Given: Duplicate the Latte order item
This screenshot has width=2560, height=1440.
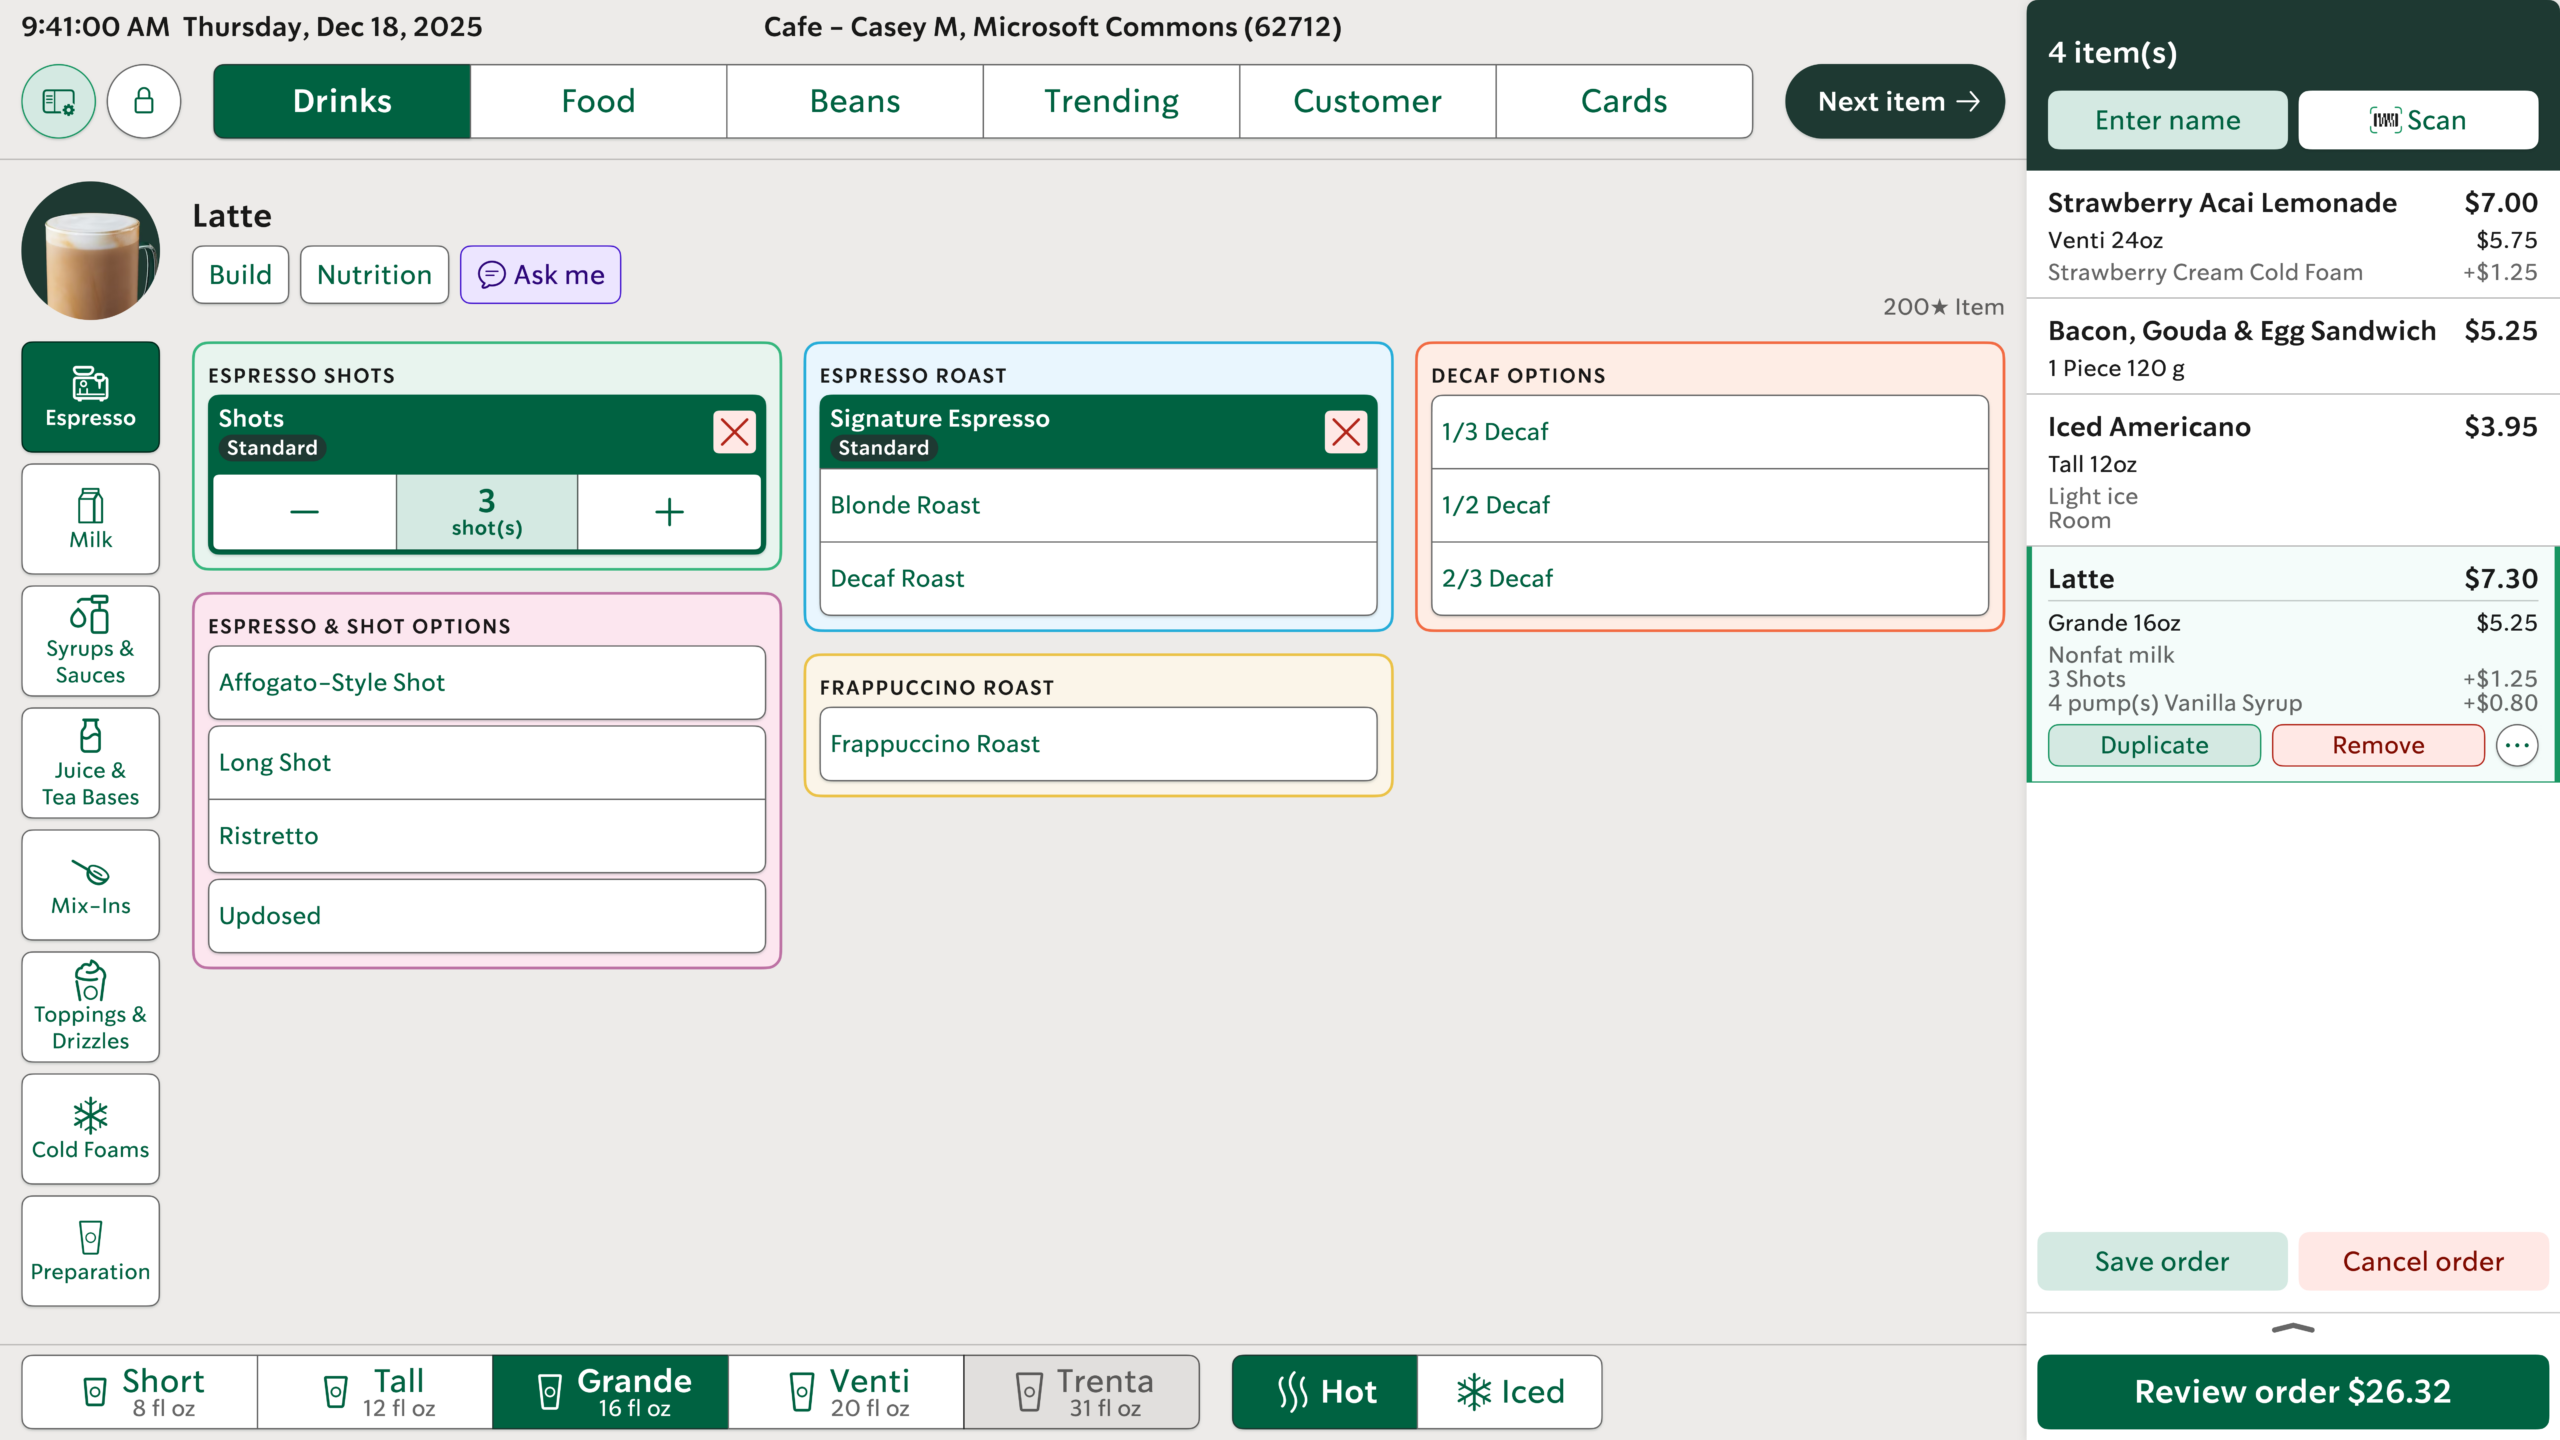Looking at the screenshot, I should (x=2154, y=745).
